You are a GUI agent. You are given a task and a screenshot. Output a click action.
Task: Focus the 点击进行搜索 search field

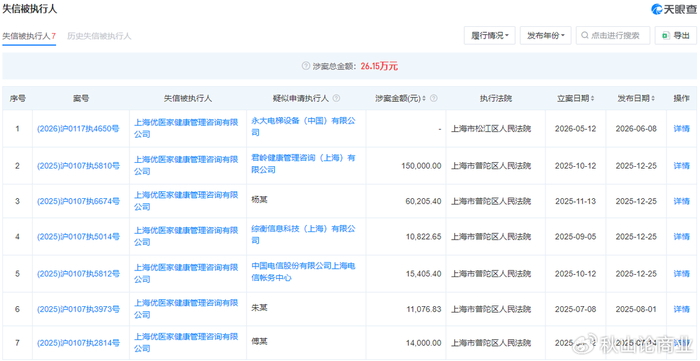(613, 36)
